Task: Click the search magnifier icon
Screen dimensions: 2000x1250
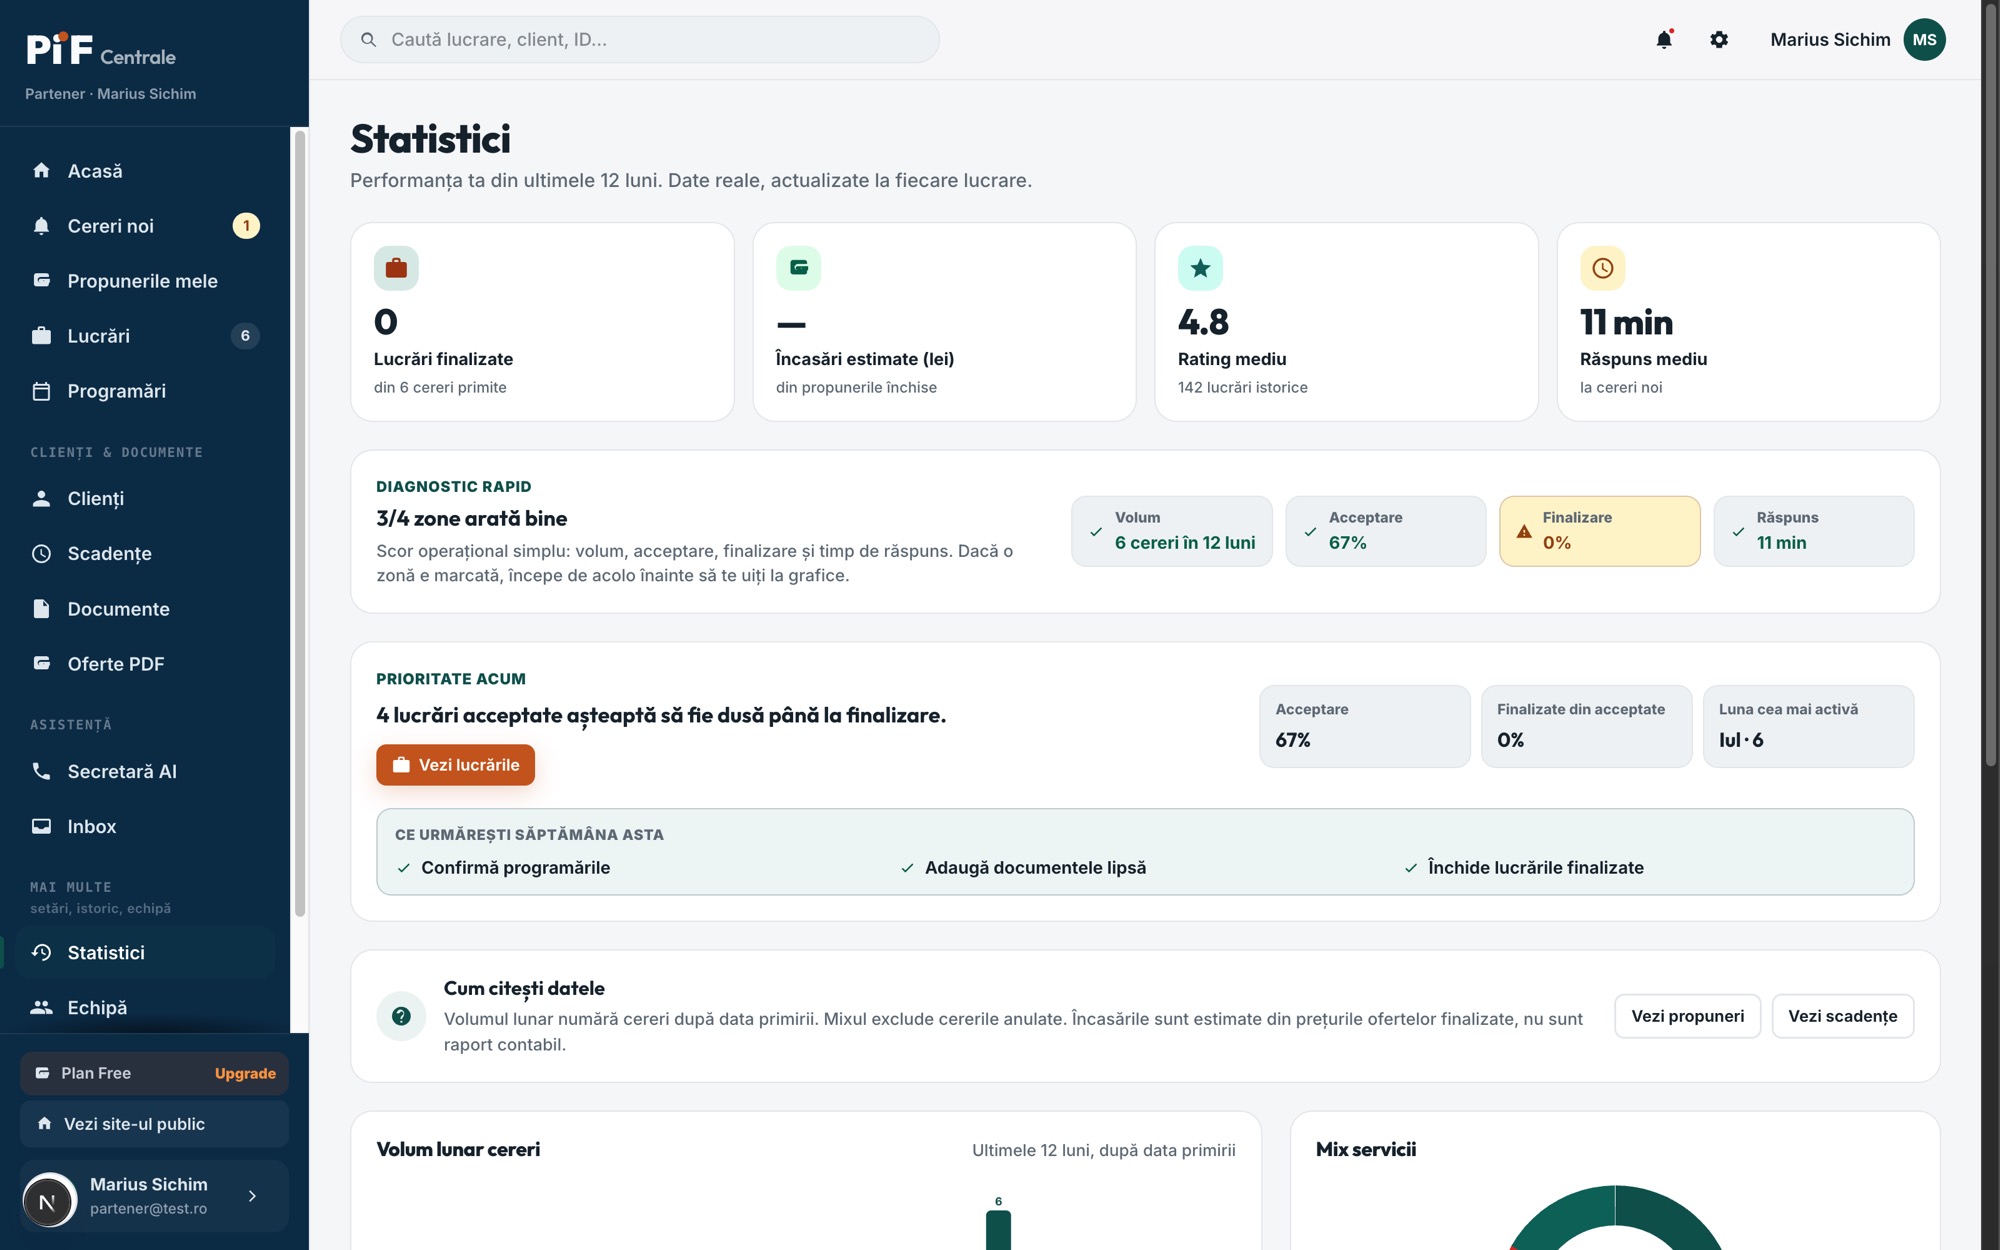Action: click(368, 39)
